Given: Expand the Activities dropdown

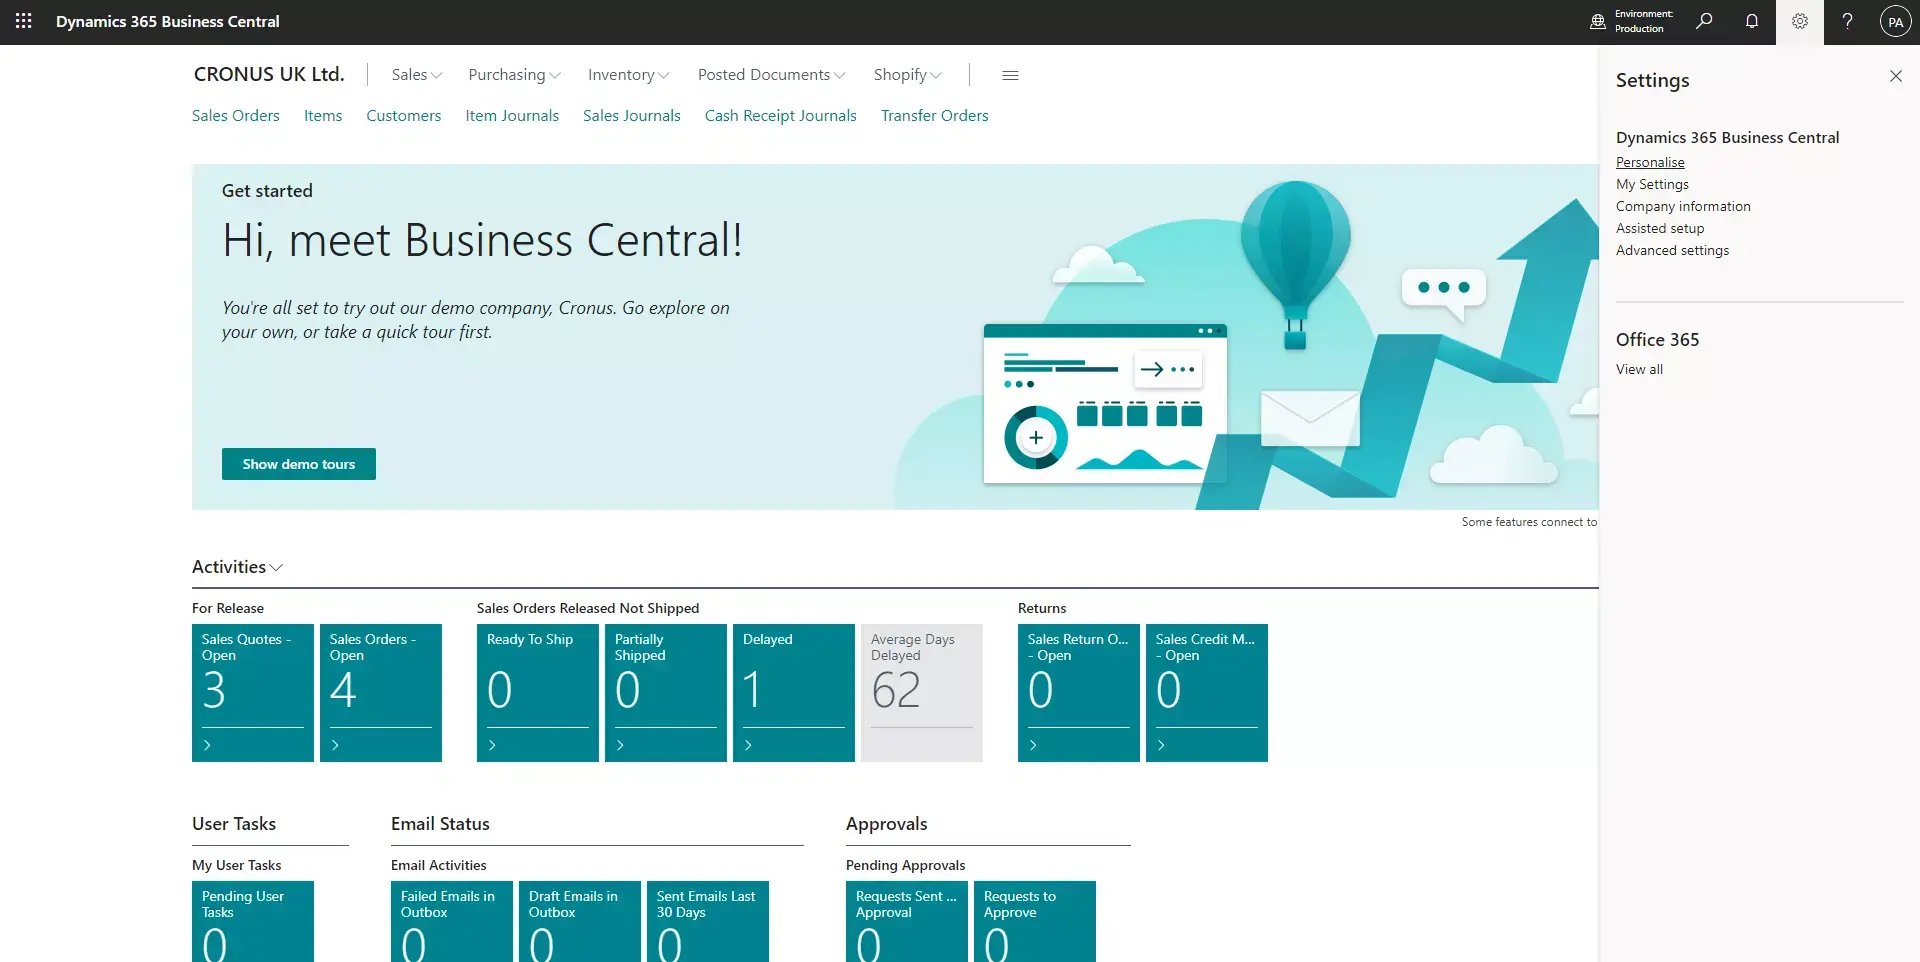Looking at the screenshot, I should (237, 567).
